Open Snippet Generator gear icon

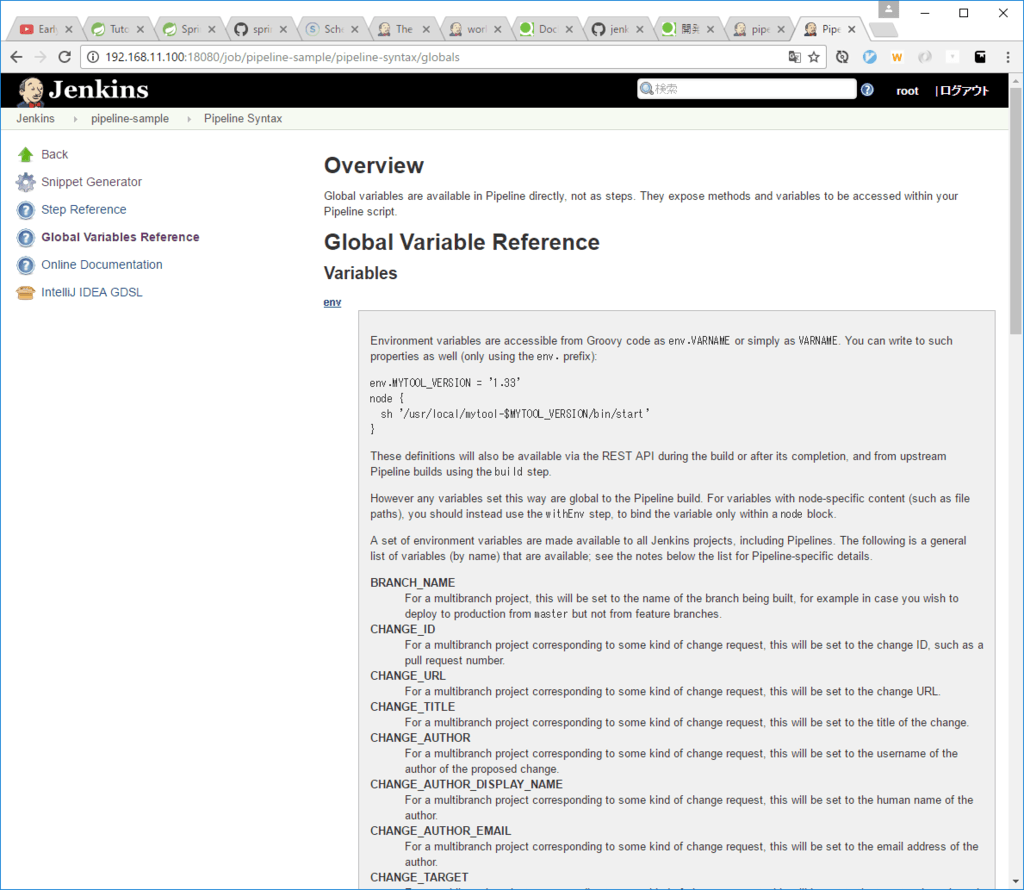[x=25, y=182]
